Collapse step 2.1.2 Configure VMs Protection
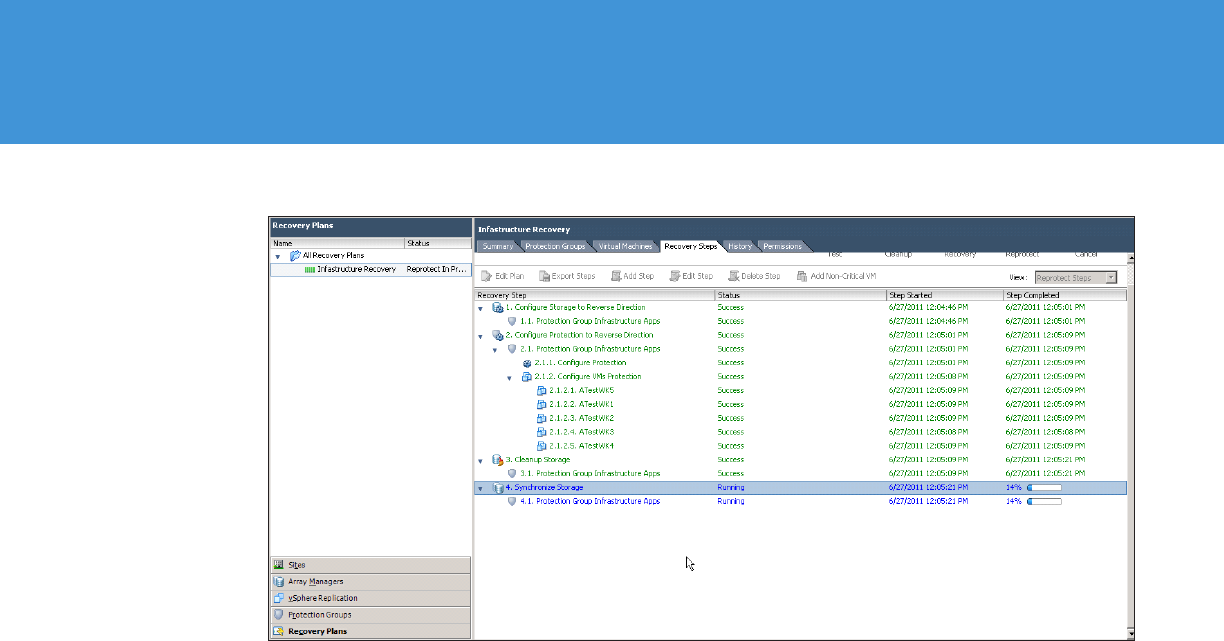Image resolution: width=1224 pixels, height=641 pixels. [x=509, y=377]
